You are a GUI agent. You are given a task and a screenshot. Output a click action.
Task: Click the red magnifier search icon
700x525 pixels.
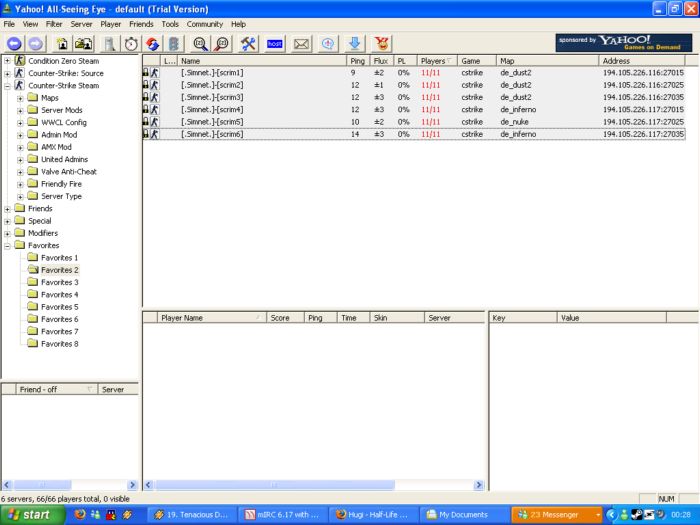222,44
